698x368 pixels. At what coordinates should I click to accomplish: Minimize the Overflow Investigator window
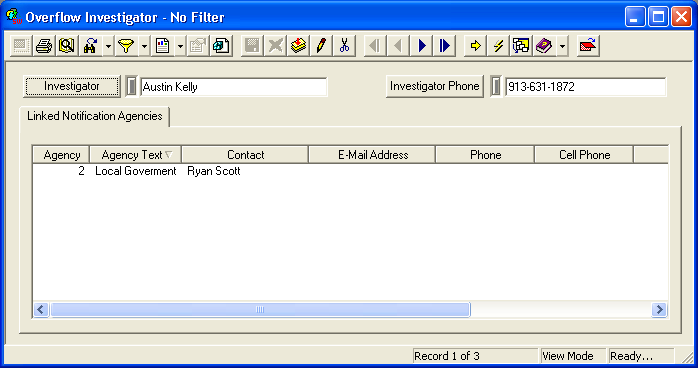coord(635,17)
